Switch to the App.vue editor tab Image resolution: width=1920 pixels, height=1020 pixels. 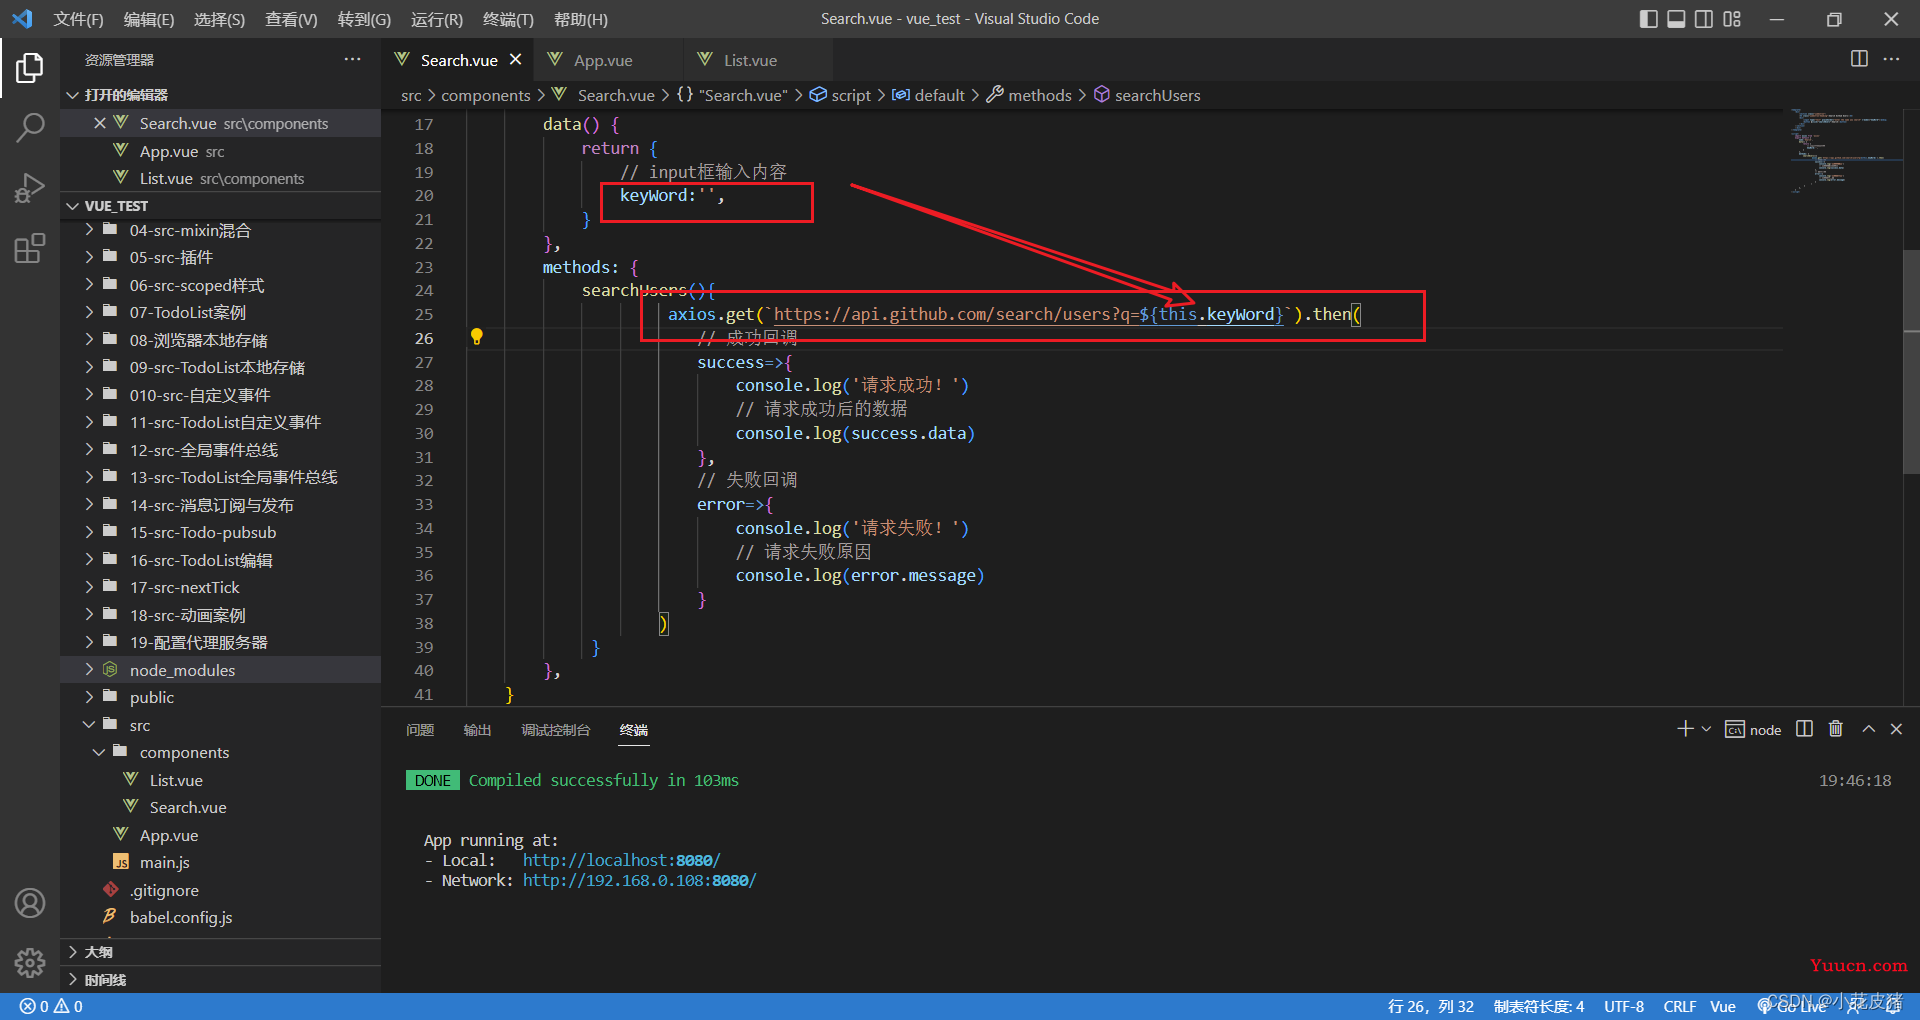[603, 60]
